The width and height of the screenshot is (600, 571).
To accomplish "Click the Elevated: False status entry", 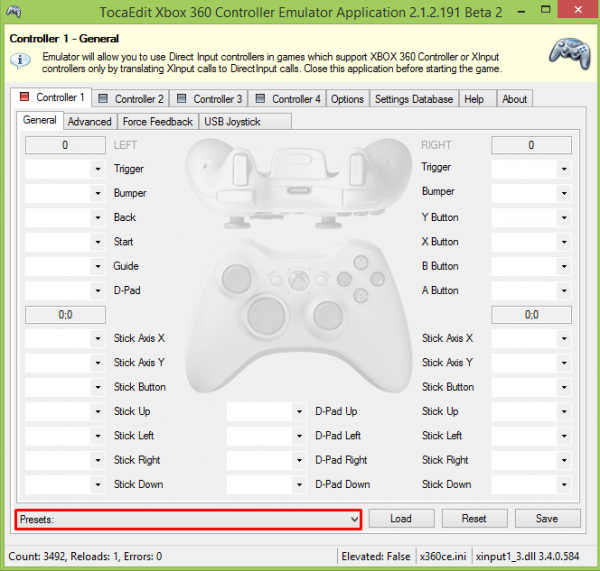I will (376, 556).
